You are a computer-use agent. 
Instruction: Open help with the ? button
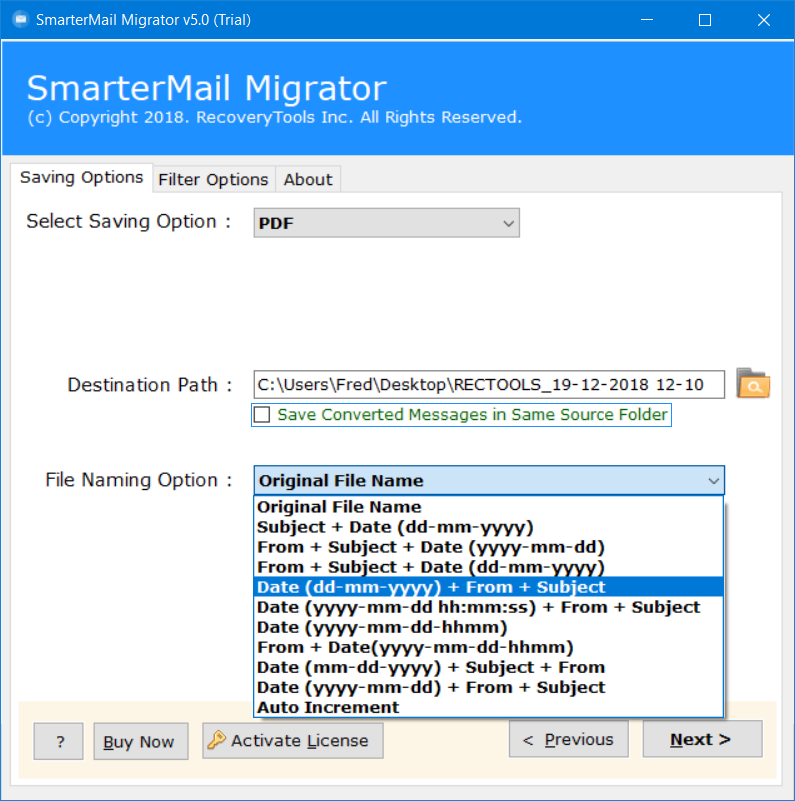[58, 741]
